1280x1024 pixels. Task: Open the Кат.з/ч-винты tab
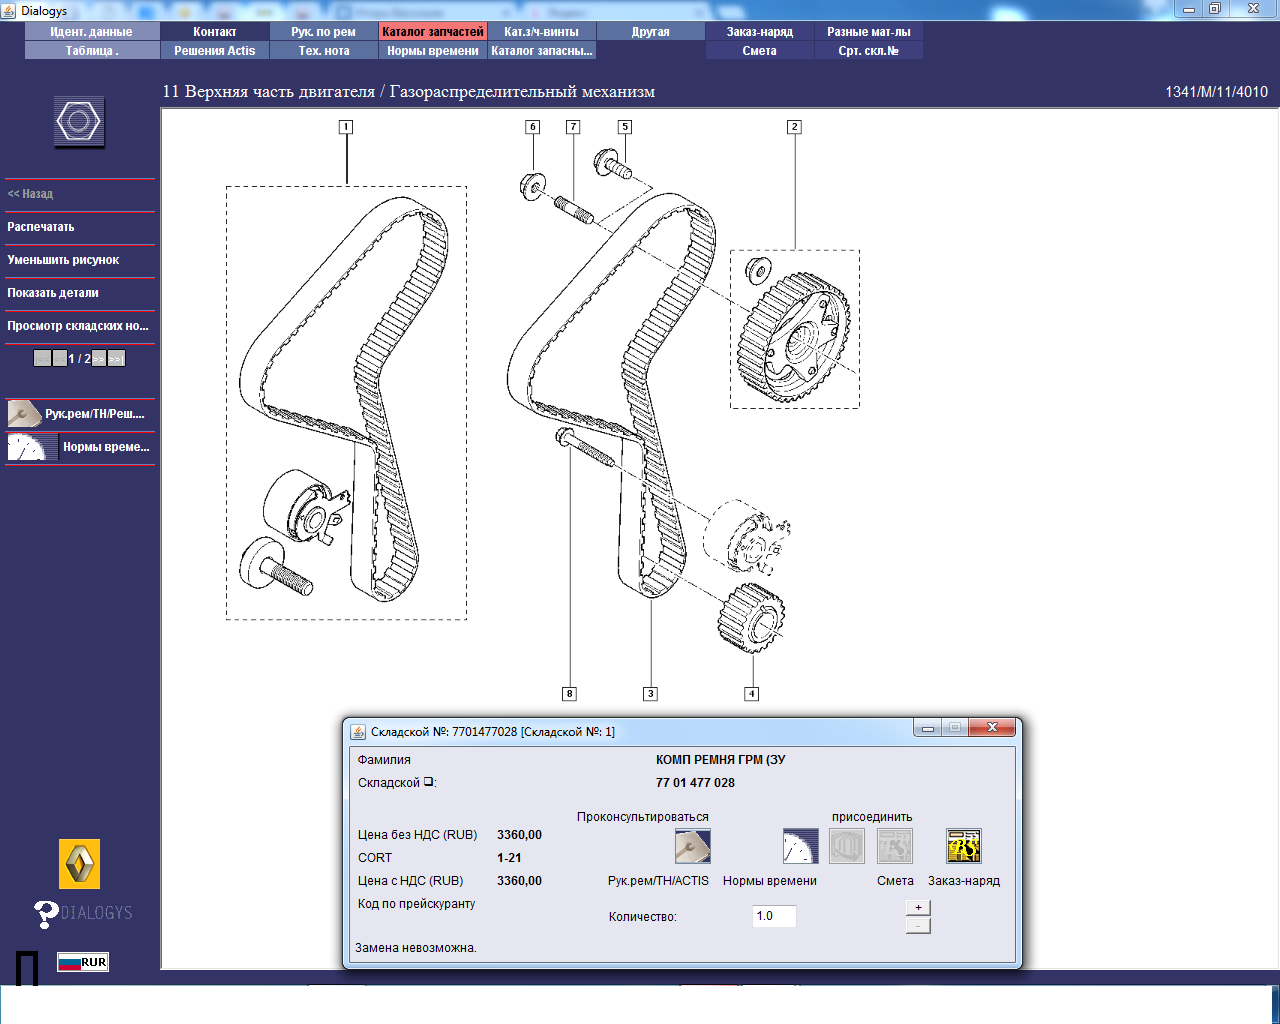(542, 32)
